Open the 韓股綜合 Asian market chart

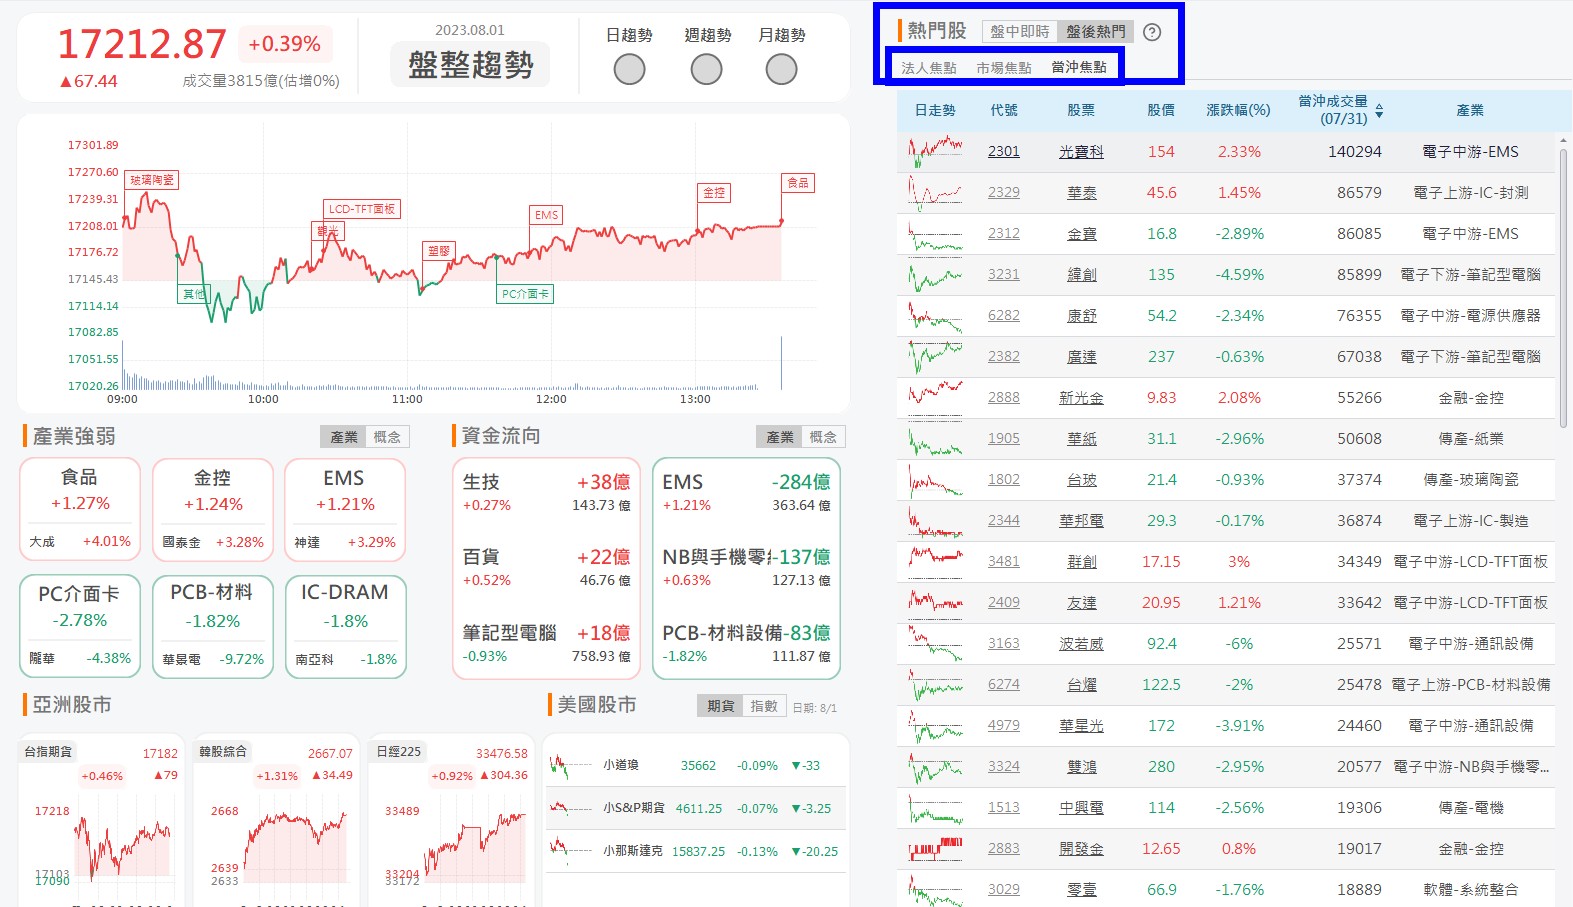276,820
